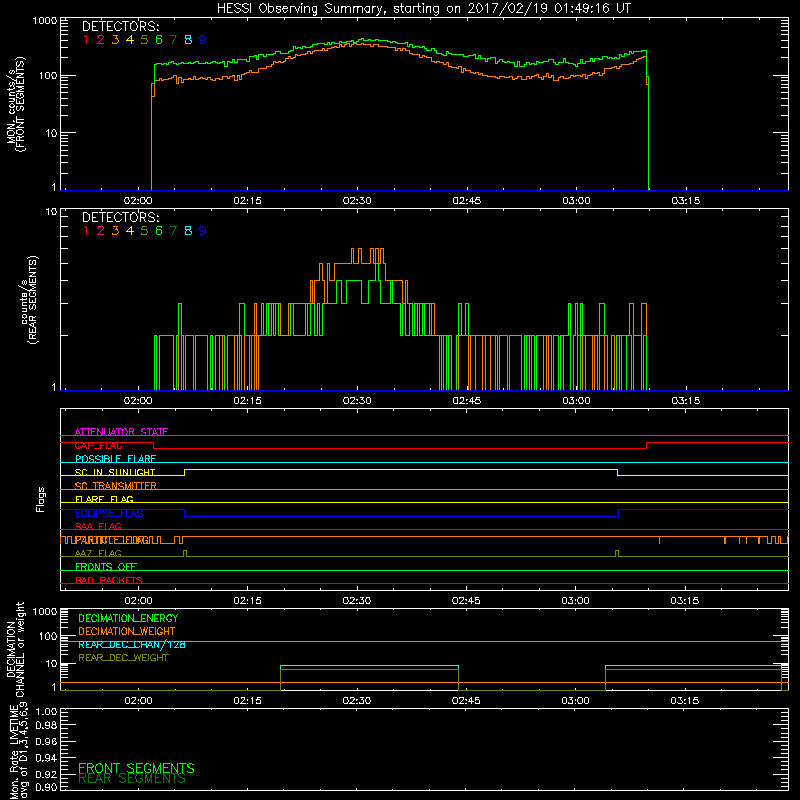Click the BAD_PACKETS flag label
This screenshot has width=800, height=800.
(109, 580)
